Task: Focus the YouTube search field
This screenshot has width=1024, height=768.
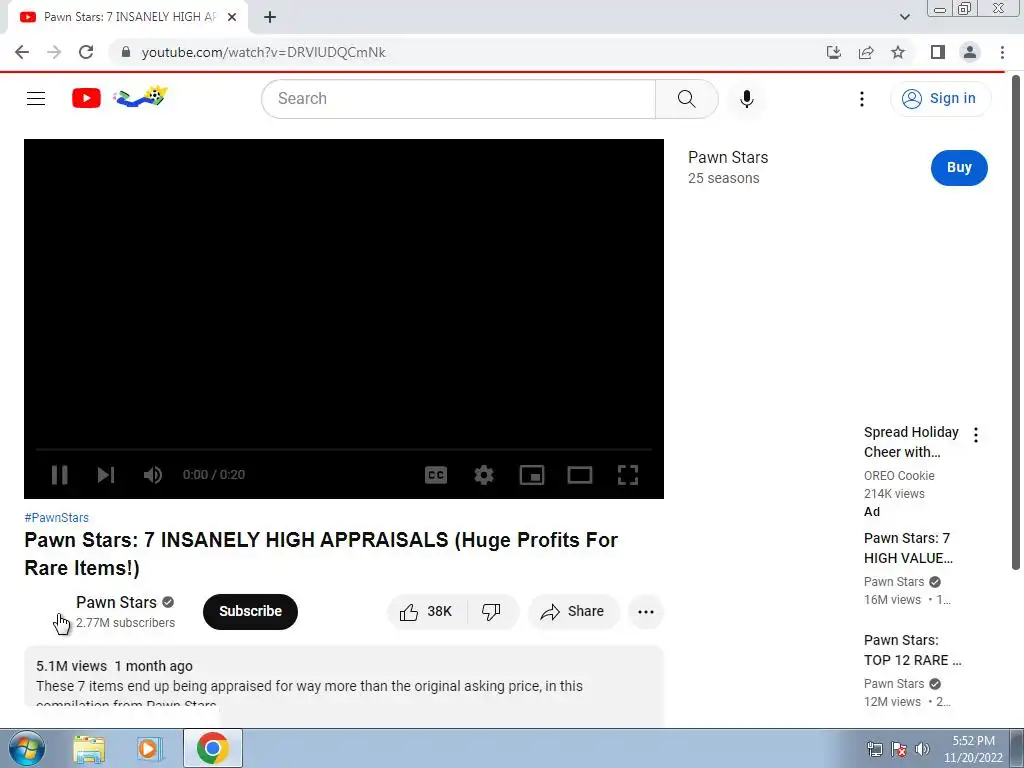Action: [x=458, y=99]
